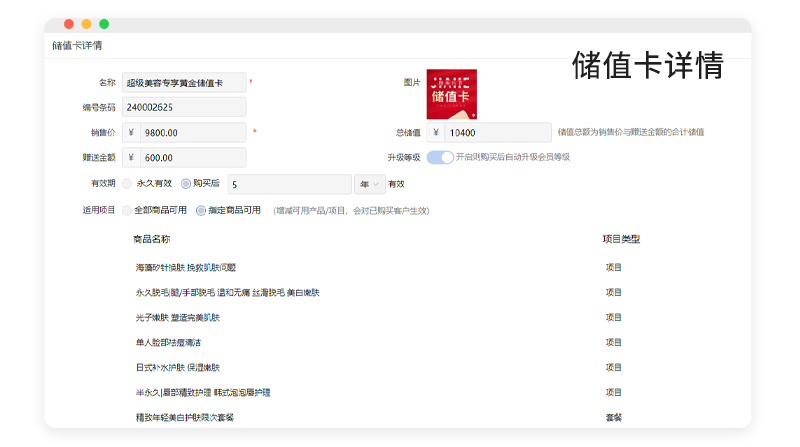Image resolution: width=800 pixels, height=447 pixels.
Task: Click the ¥ symbol beside 总储值 field
Action: [x=435, y=132]
